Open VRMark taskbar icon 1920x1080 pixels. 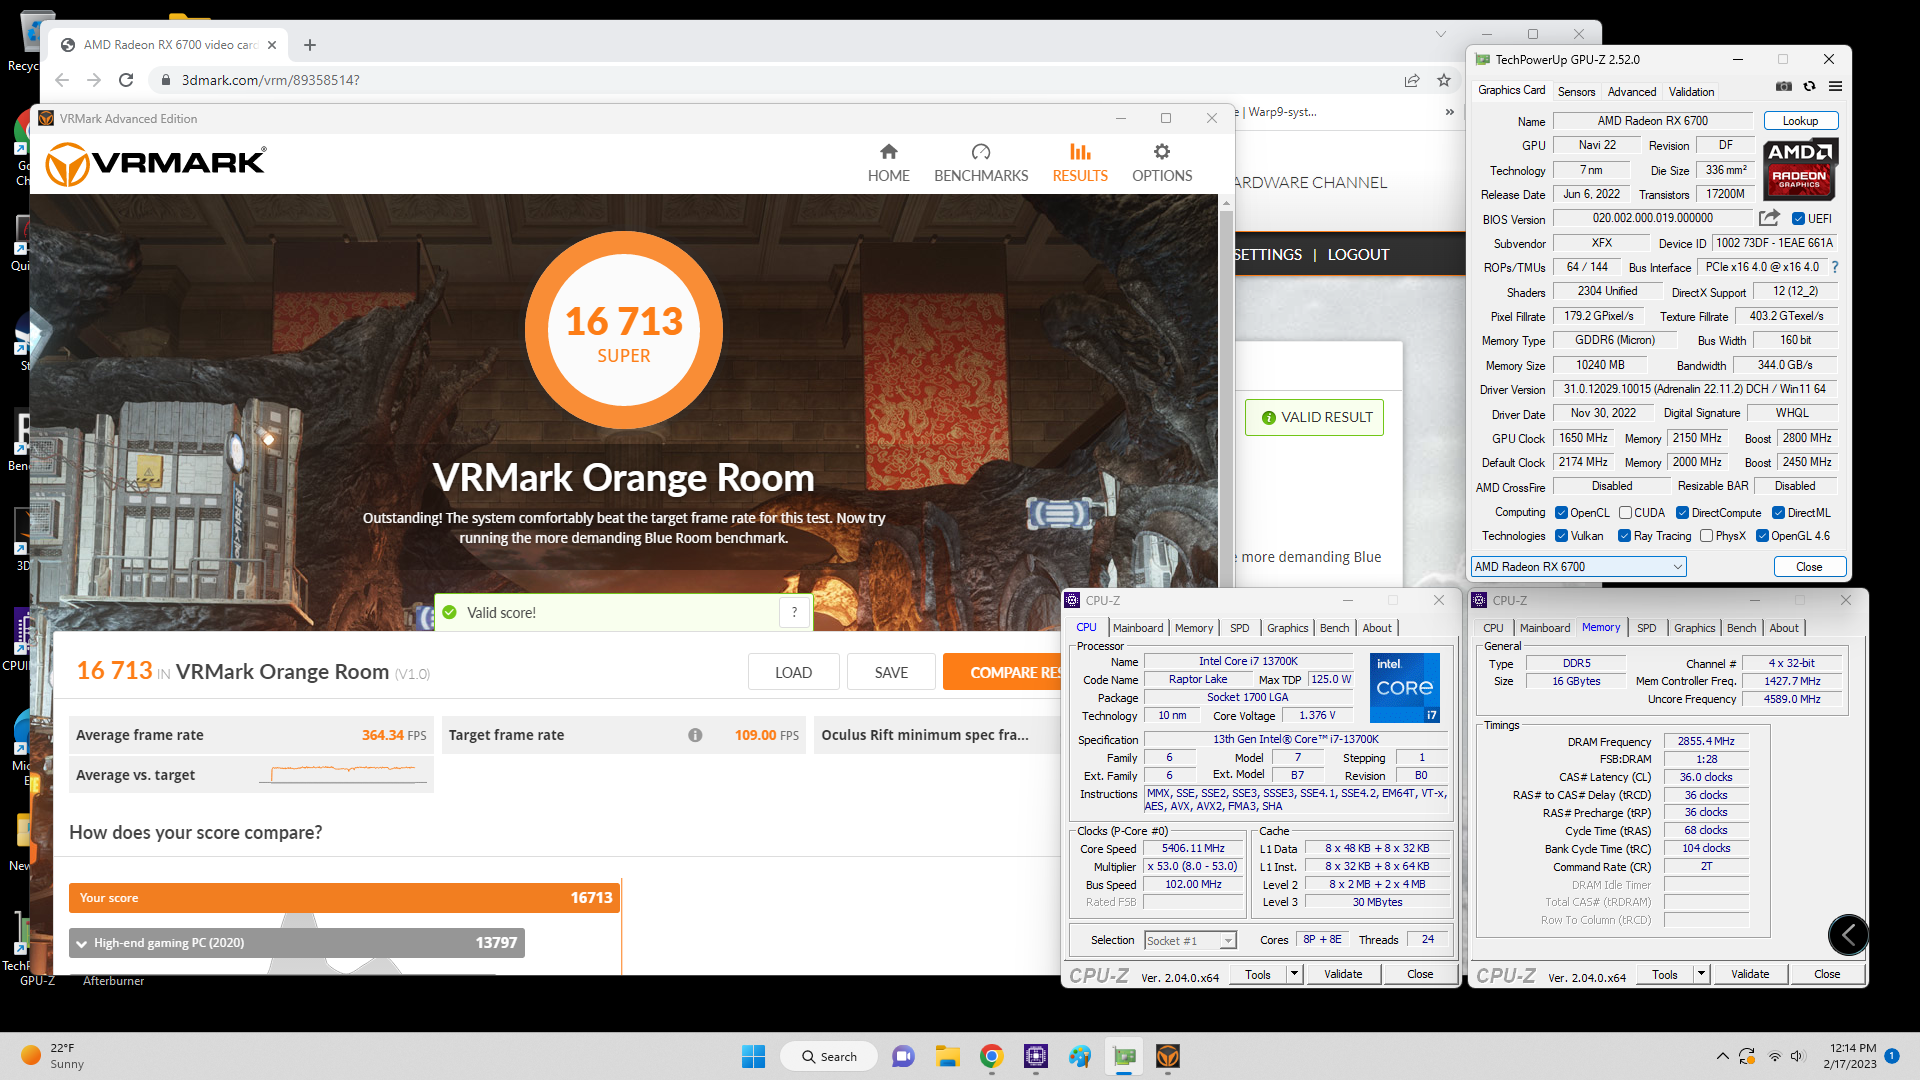pyautogui.click(x=1167, y=1056)
